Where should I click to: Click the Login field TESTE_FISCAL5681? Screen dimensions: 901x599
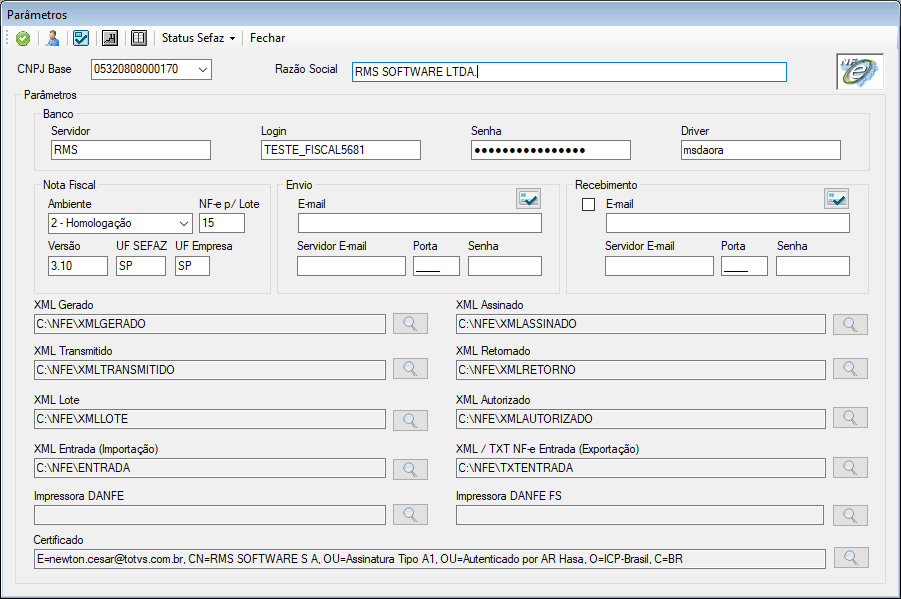(341, 150)
